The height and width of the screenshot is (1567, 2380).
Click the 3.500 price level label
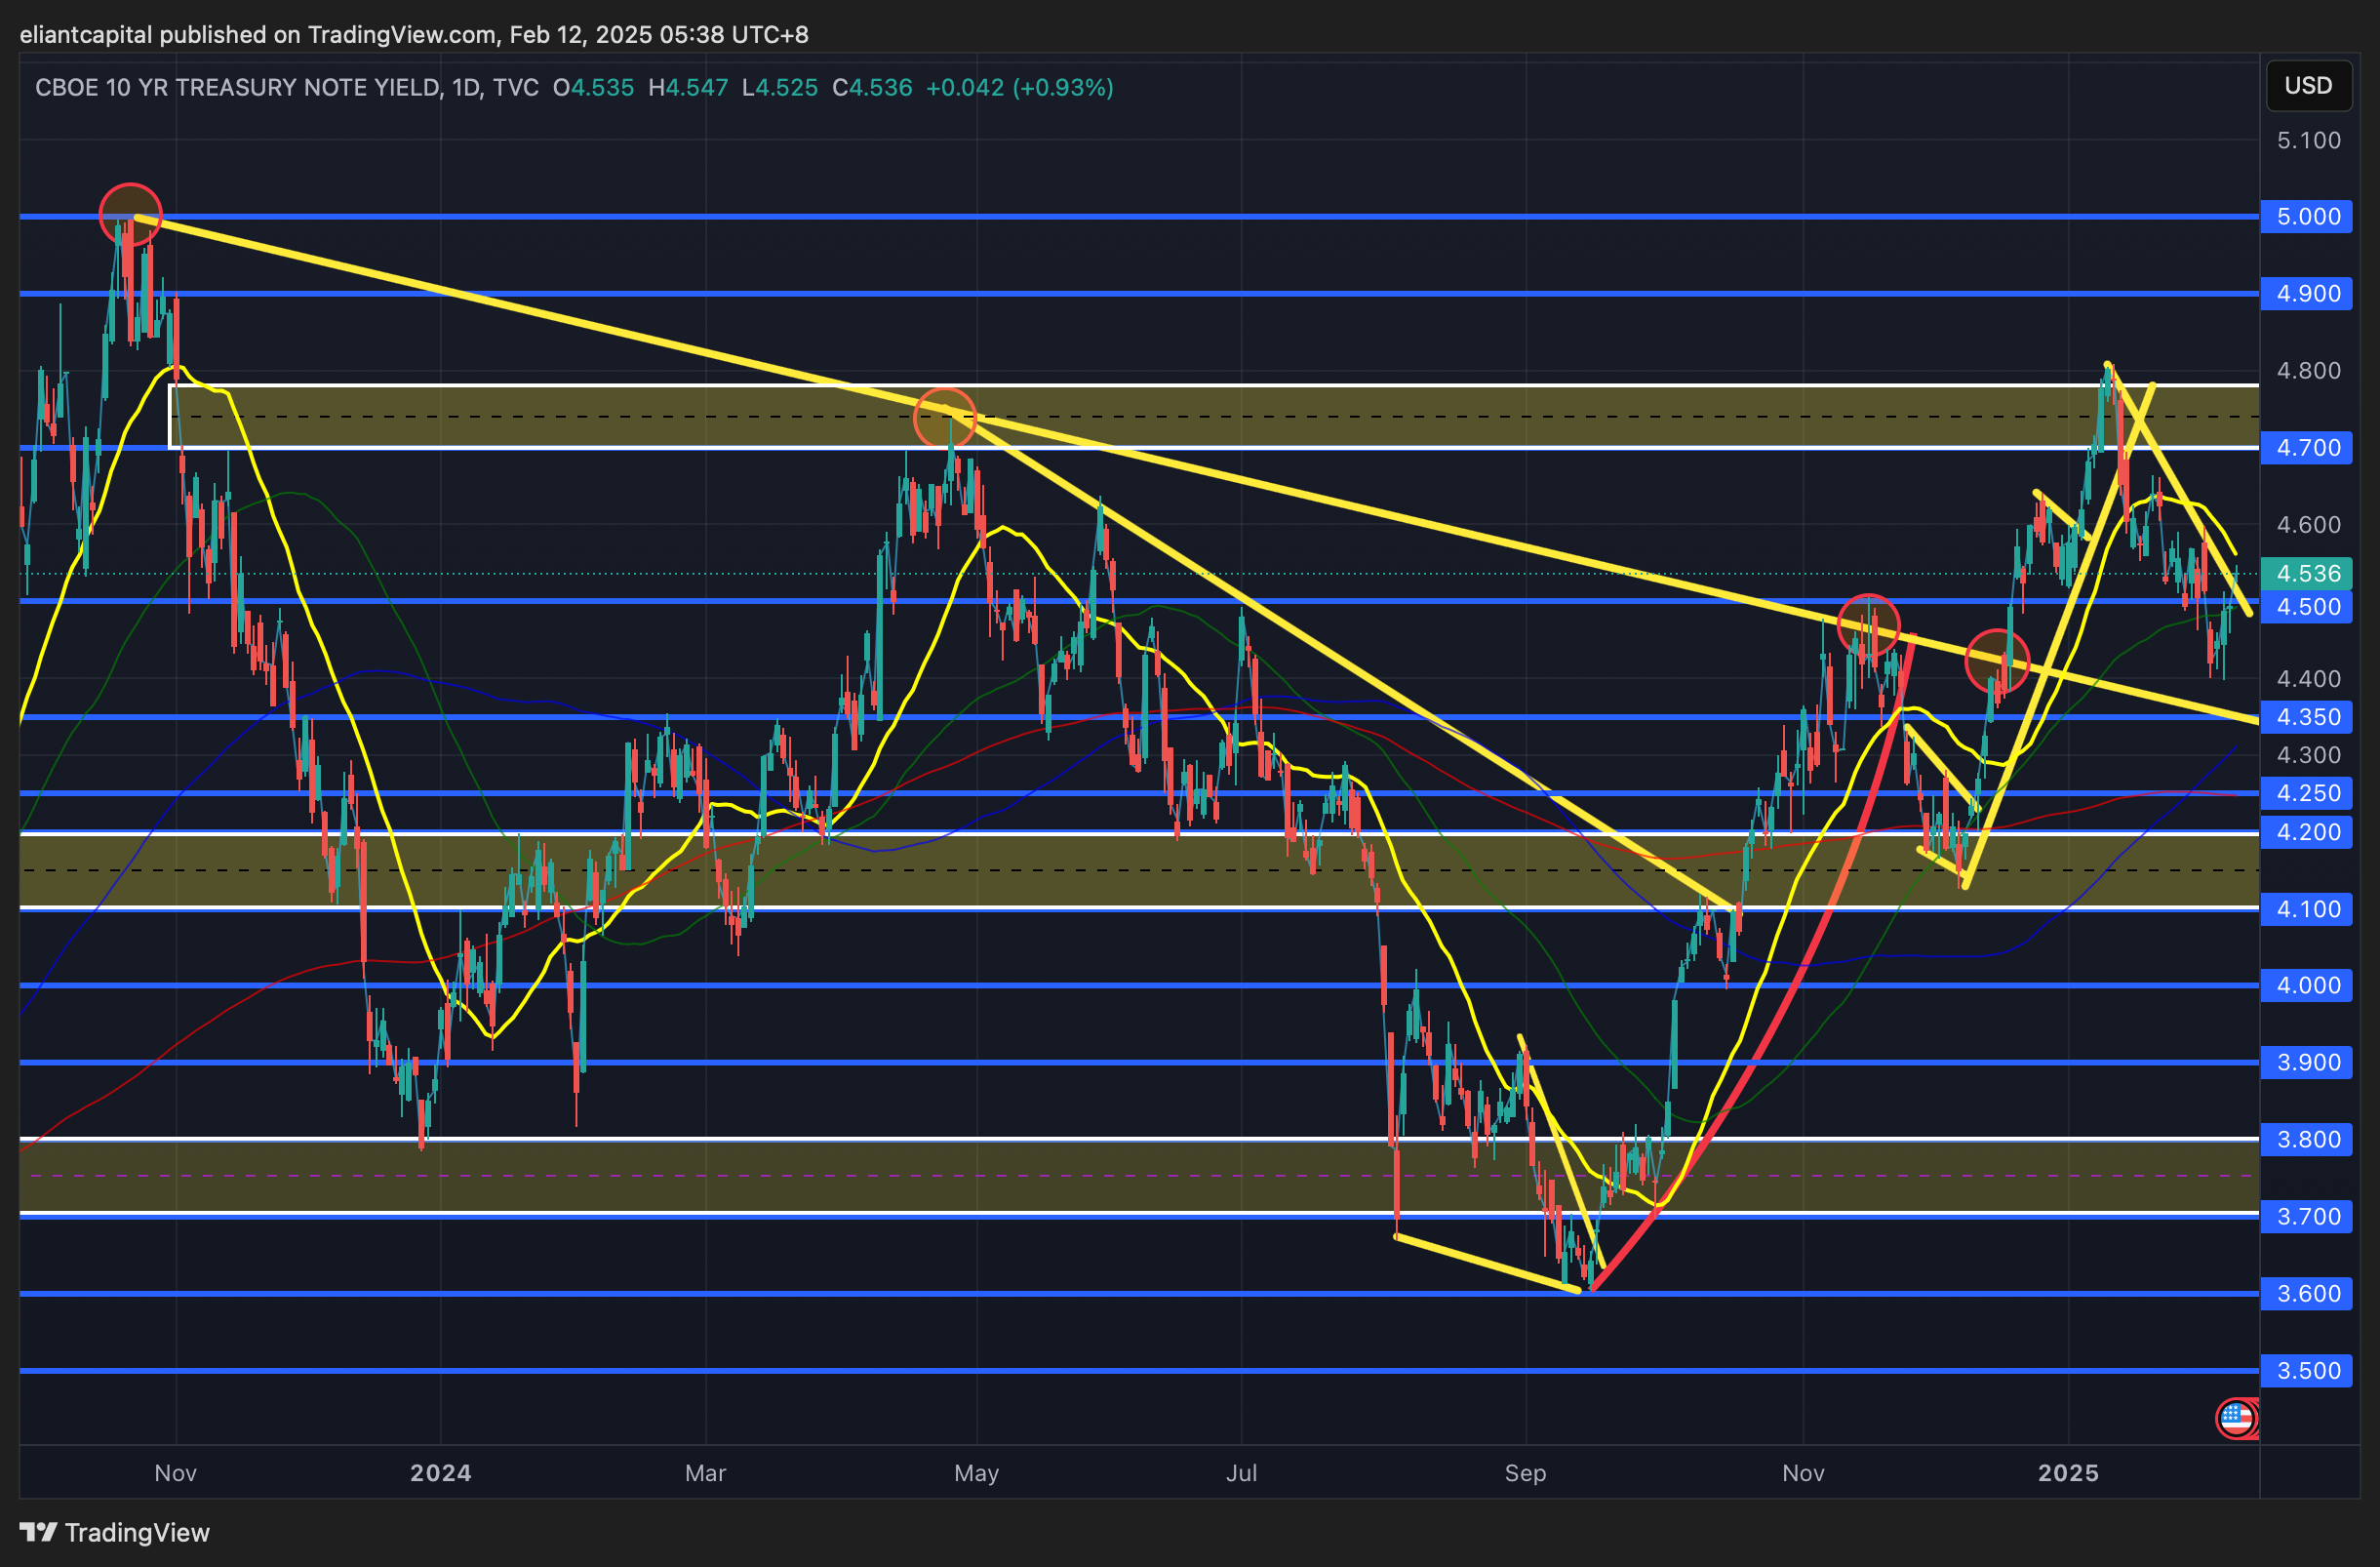coord(2307,1371)
